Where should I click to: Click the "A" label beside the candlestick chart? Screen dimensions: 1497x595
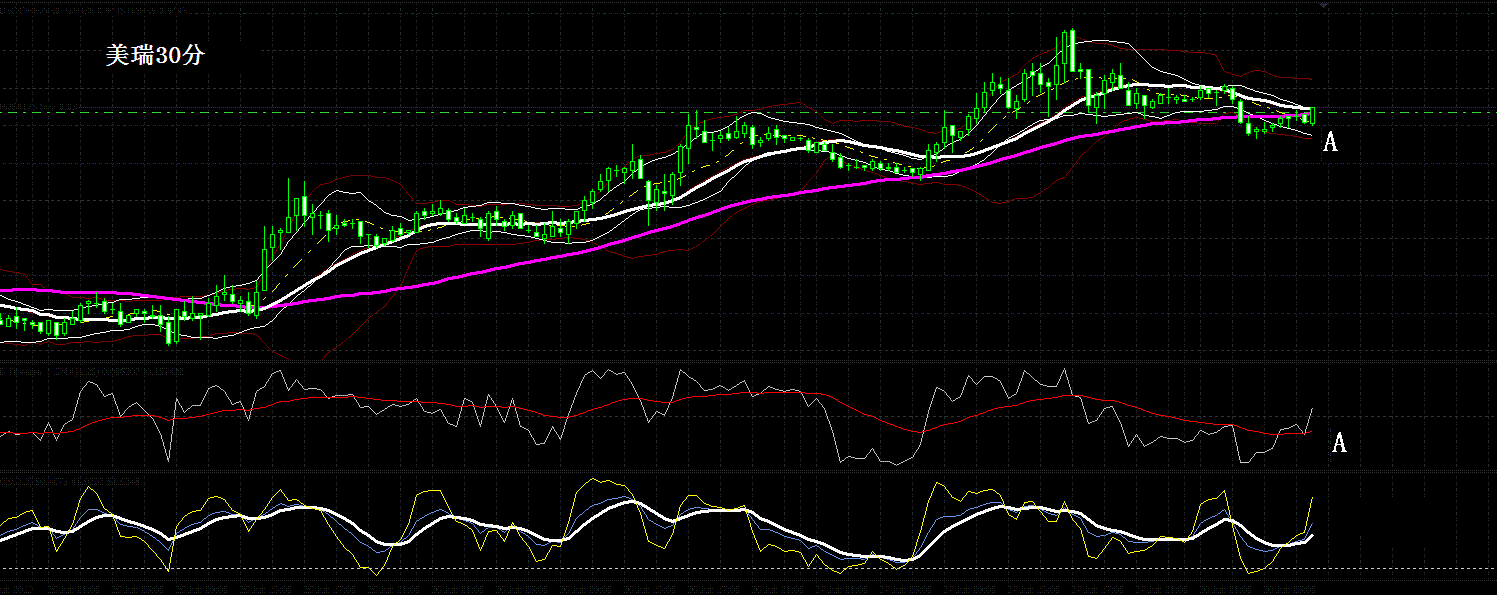coord(1330,142)
